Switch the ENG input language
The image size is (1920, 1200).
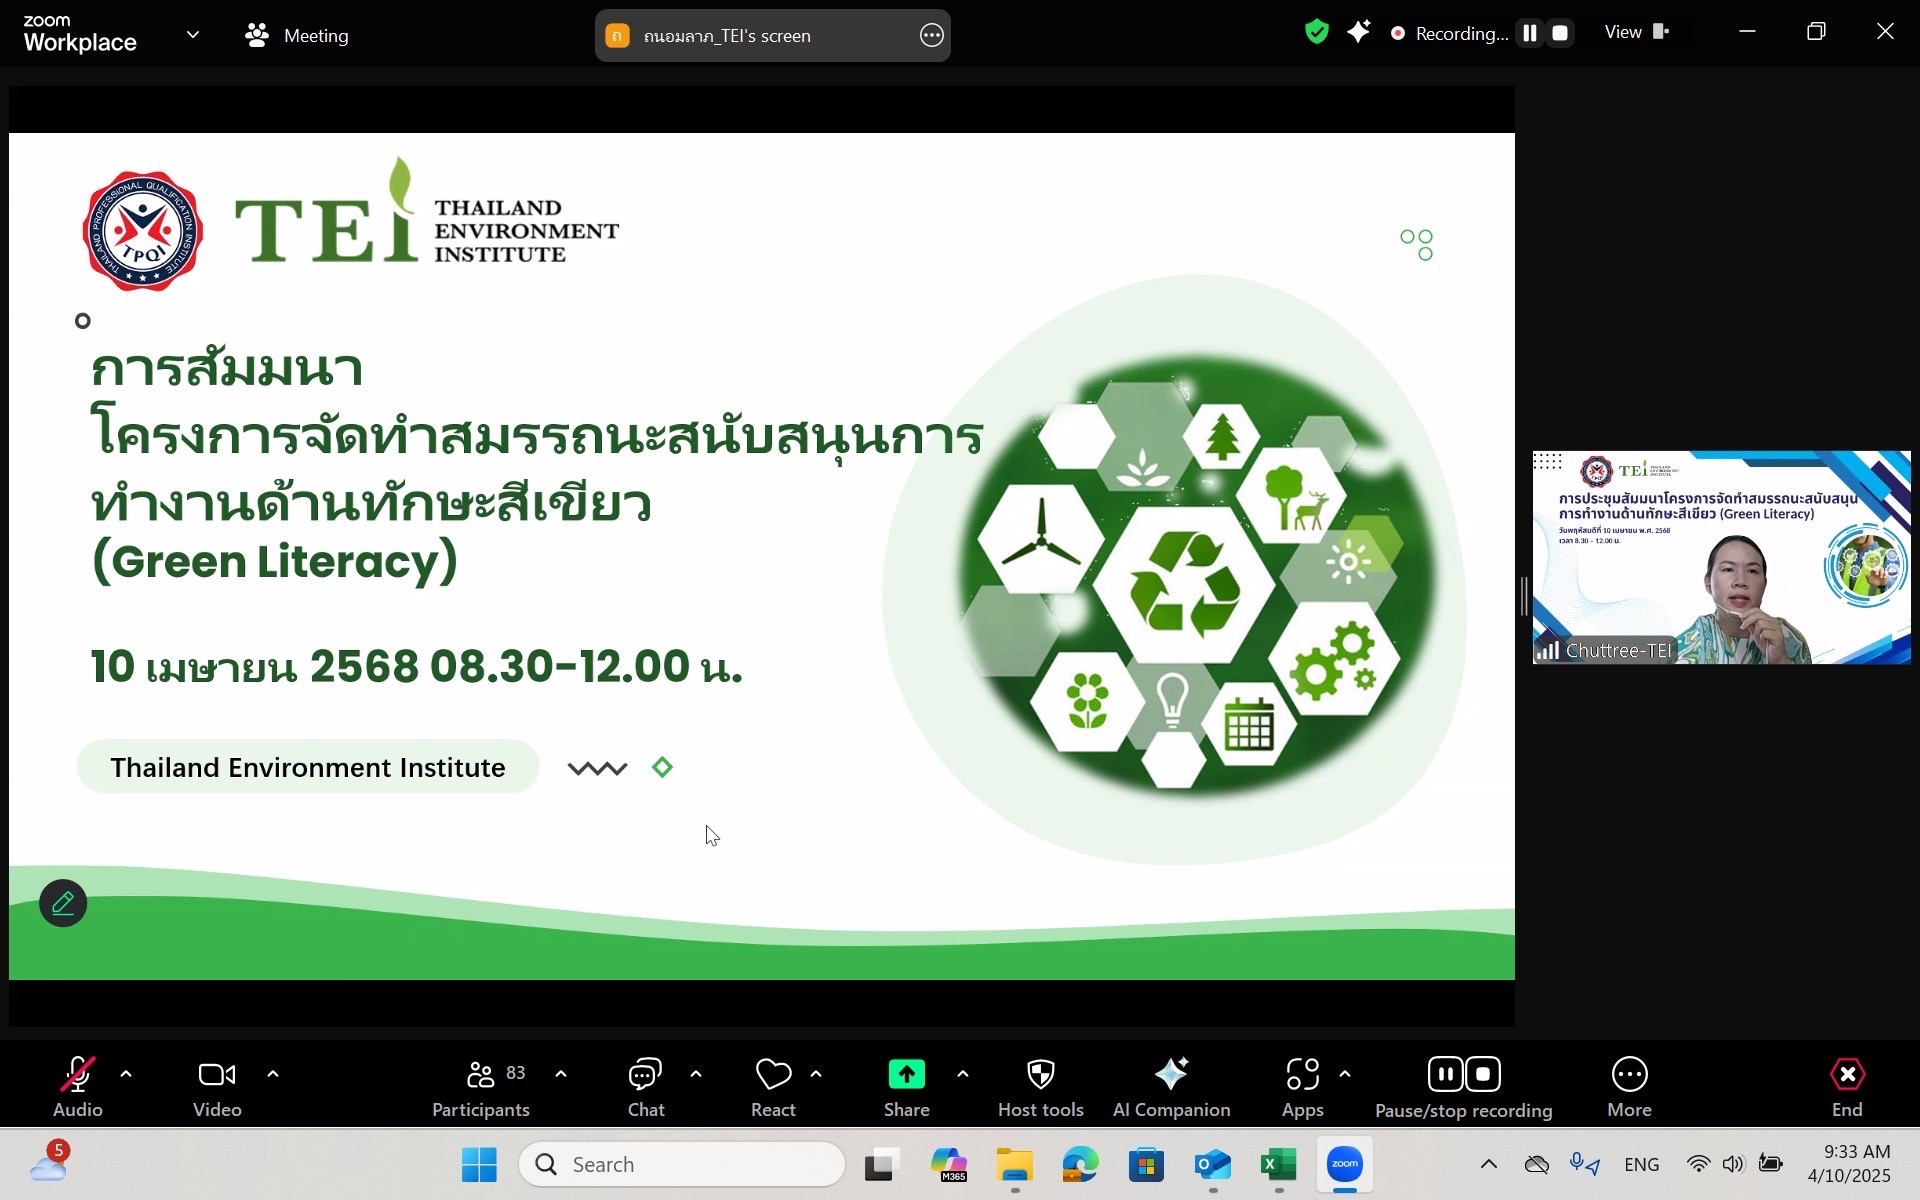(x=1641, y=1164)
